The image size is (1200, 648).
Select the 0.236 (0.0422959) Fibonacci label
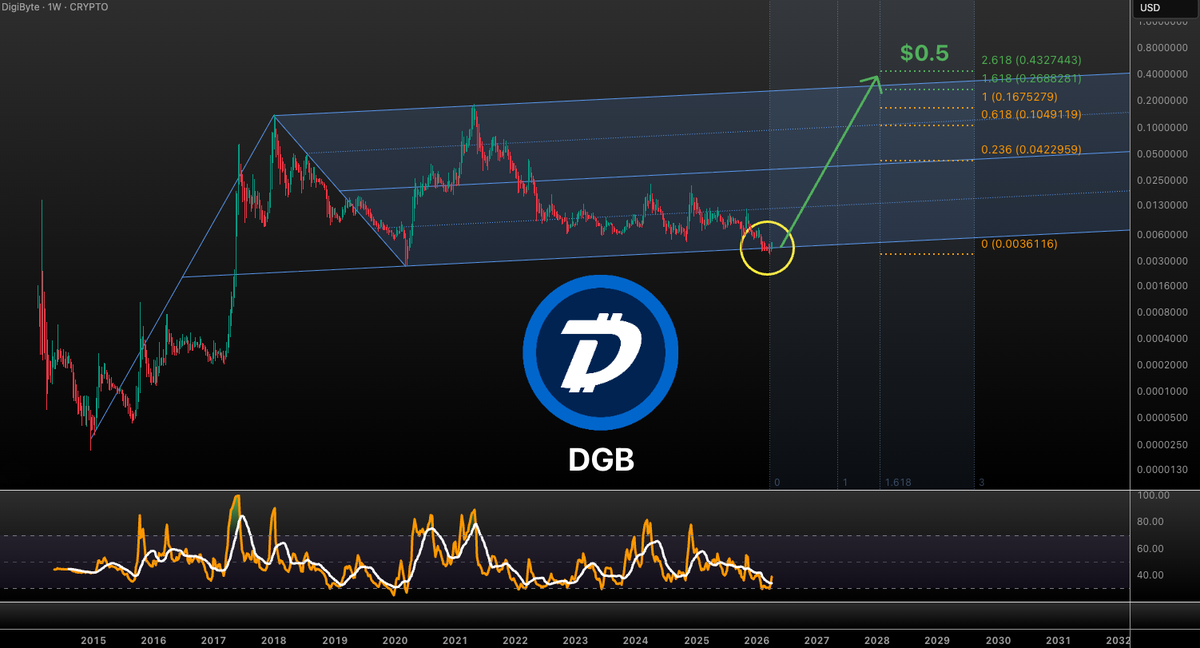(x=1031, y=149)
